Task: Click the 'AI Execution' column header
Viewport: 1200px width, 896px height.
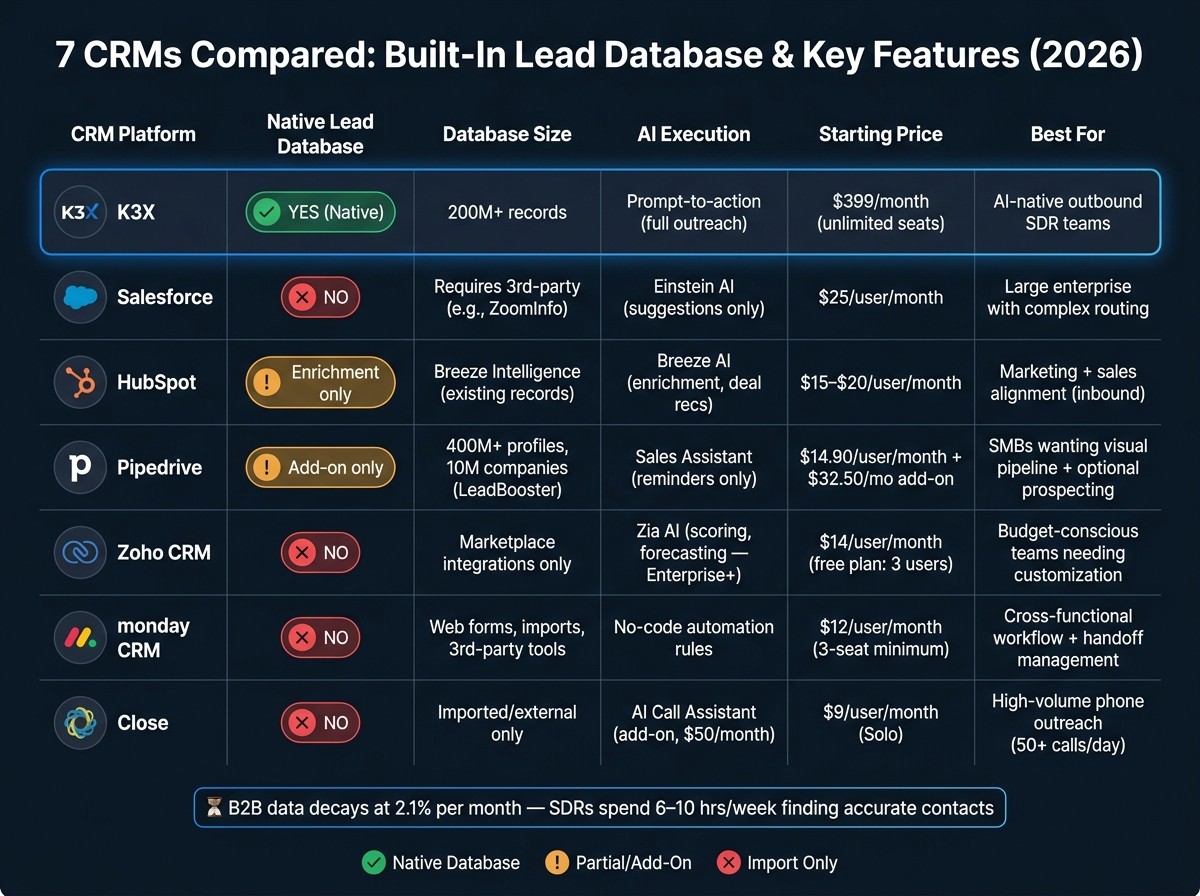Action: coord(694,133)
